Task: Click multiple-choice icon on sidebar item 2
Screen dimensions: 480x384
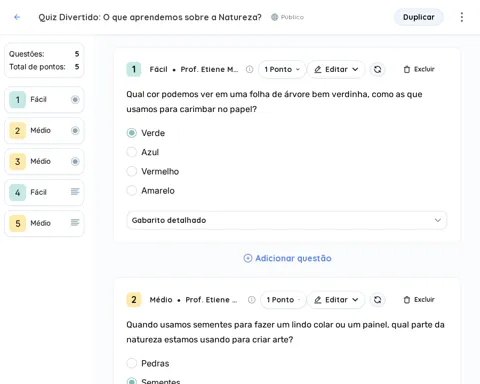Action: (75, 130)
